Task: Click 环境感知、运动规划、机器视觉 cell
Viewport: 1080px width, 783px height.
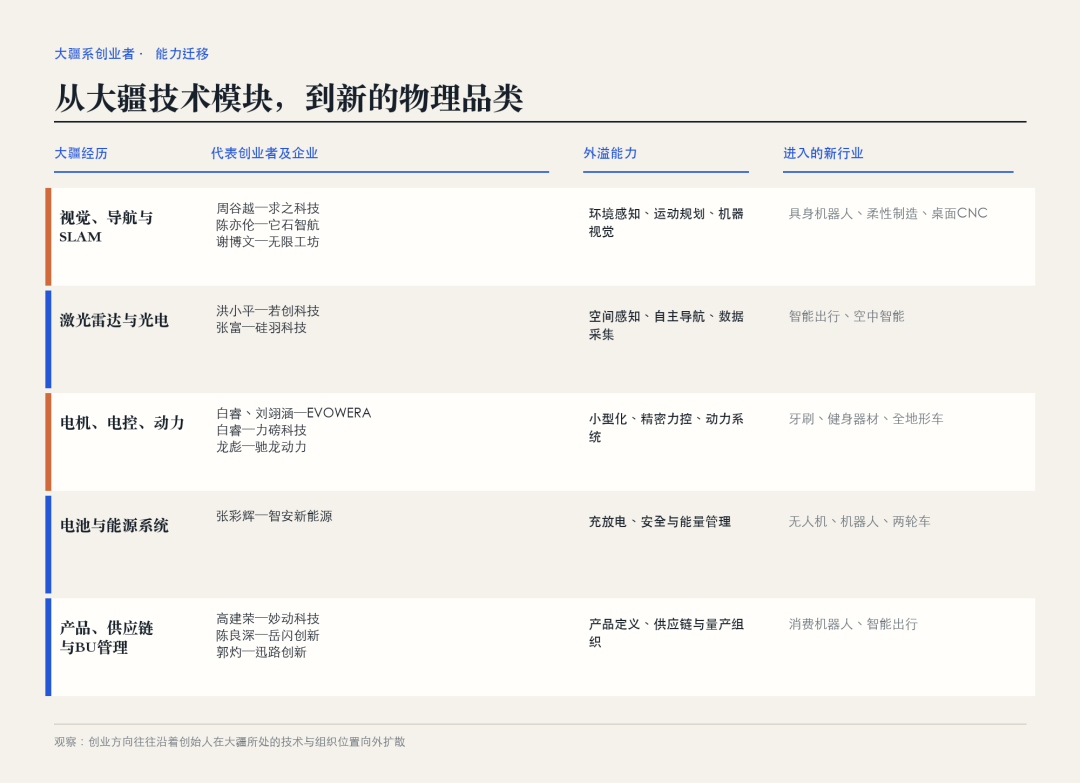Action: coord(666,222)
